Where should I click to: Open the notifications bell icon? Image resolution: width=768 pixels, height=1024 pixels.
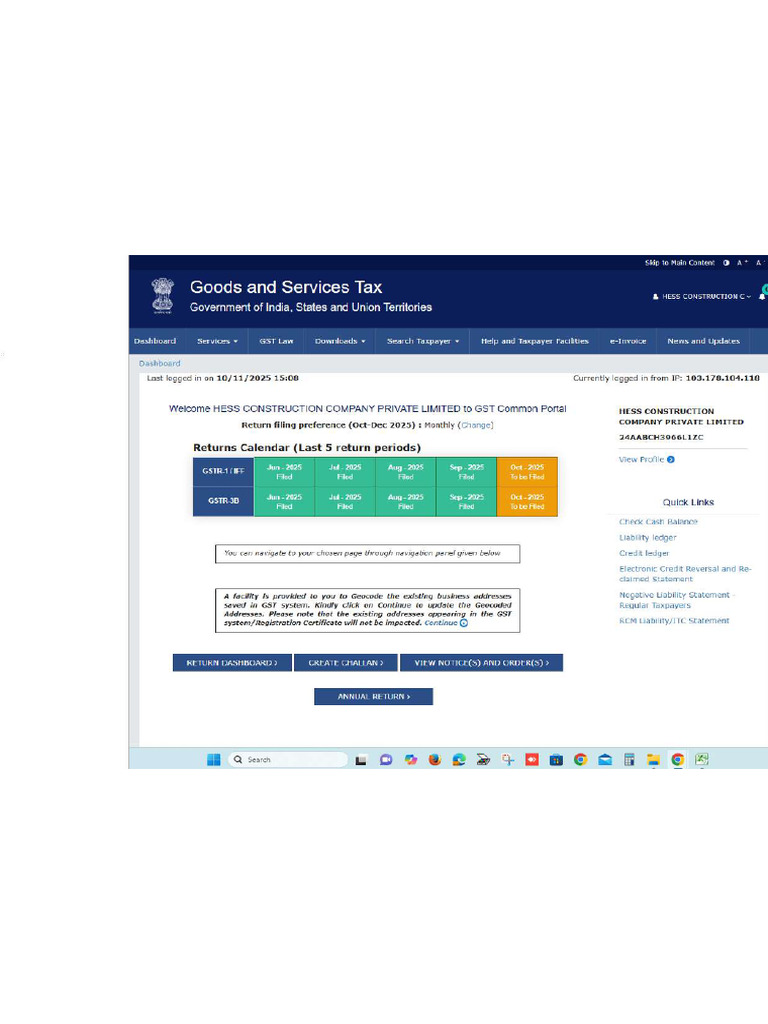[761, 296]
